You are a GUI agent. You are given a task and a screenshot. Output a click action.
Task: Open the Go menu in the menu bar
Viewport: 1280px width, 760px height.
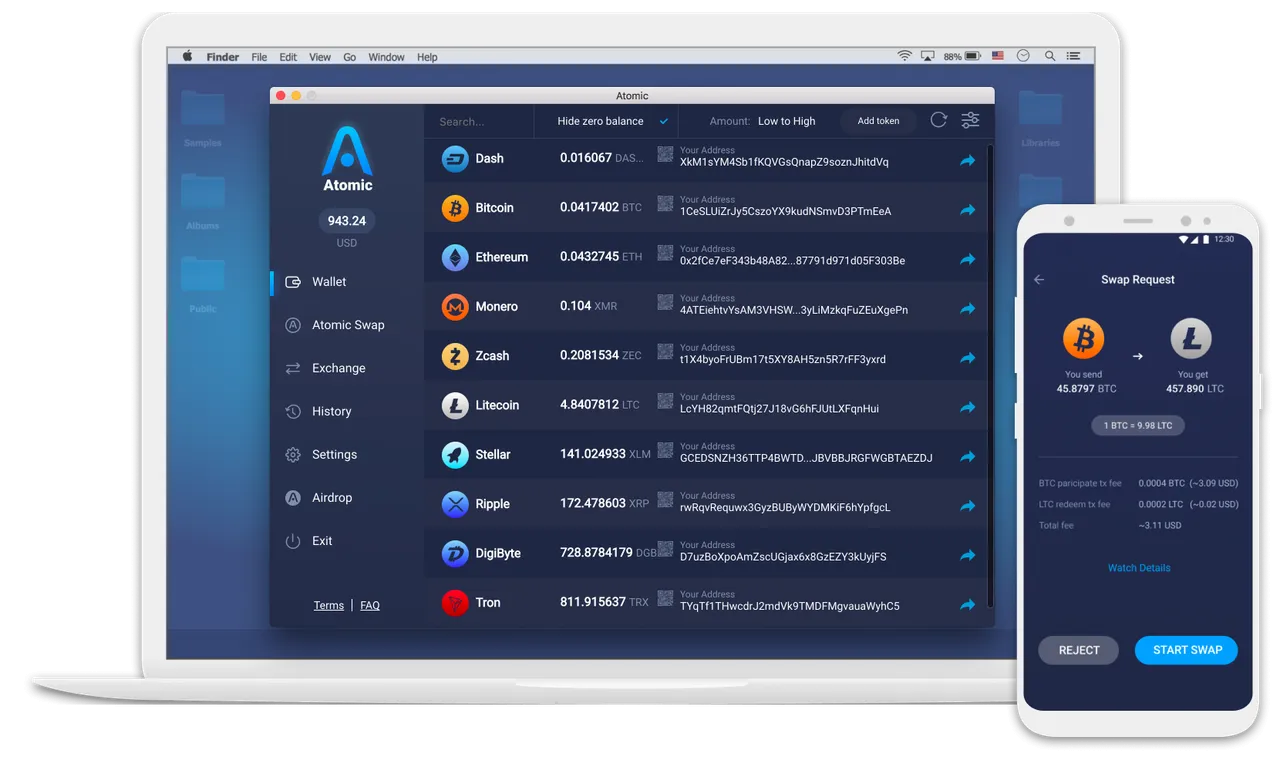click(x=350, y=57)
